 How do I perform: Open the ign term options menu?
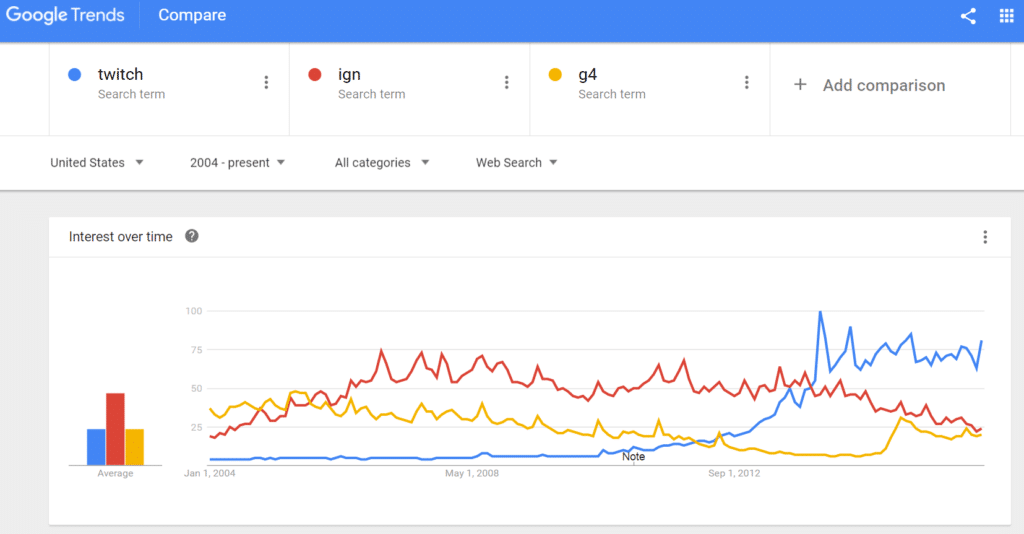pos(506,82)
